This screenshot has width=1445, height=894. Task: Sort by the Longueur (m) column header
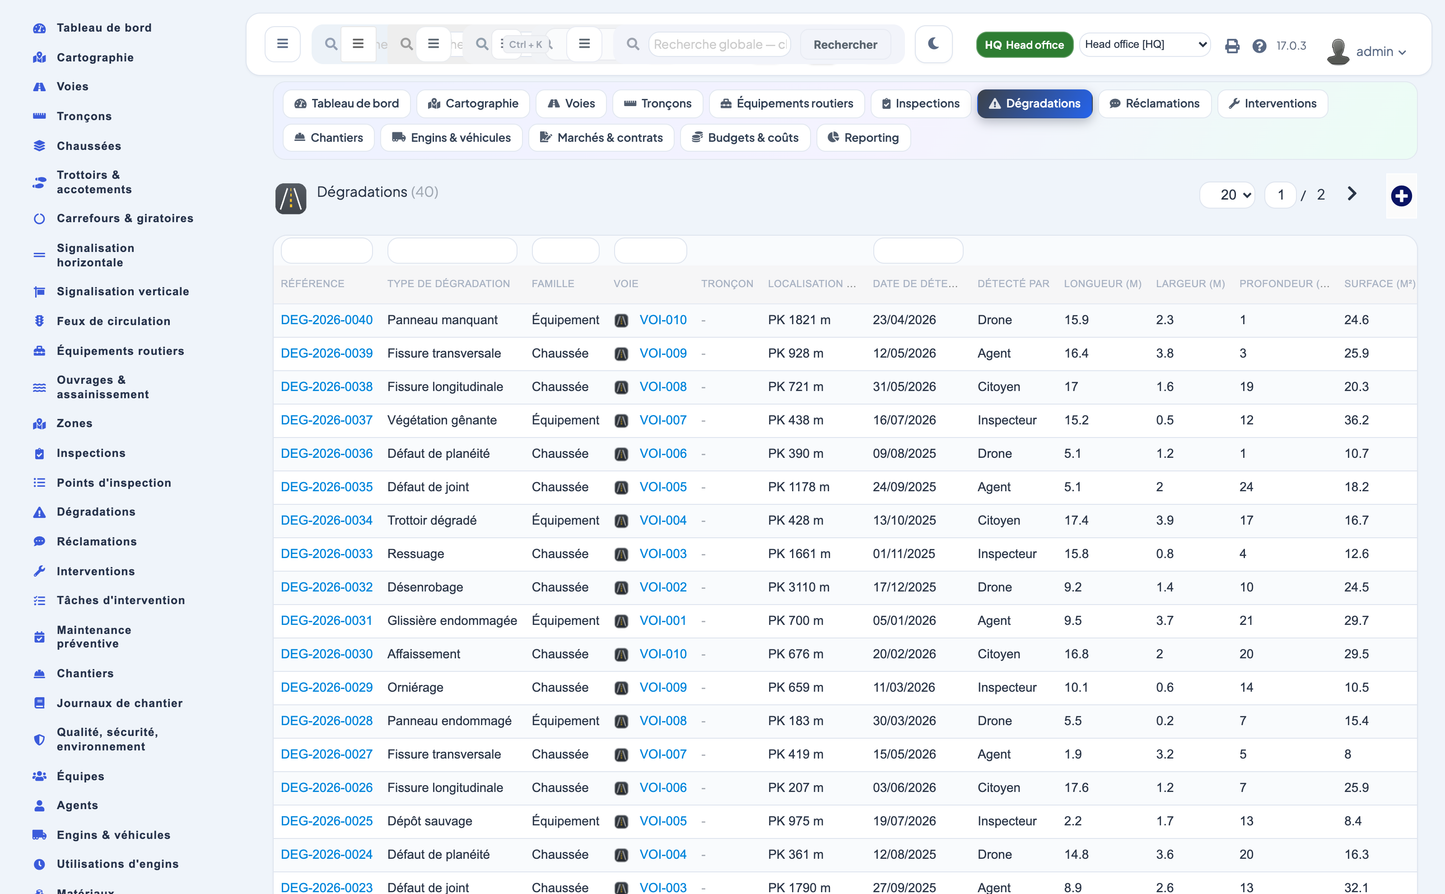pyautogui.click(x=1103, y=284)
